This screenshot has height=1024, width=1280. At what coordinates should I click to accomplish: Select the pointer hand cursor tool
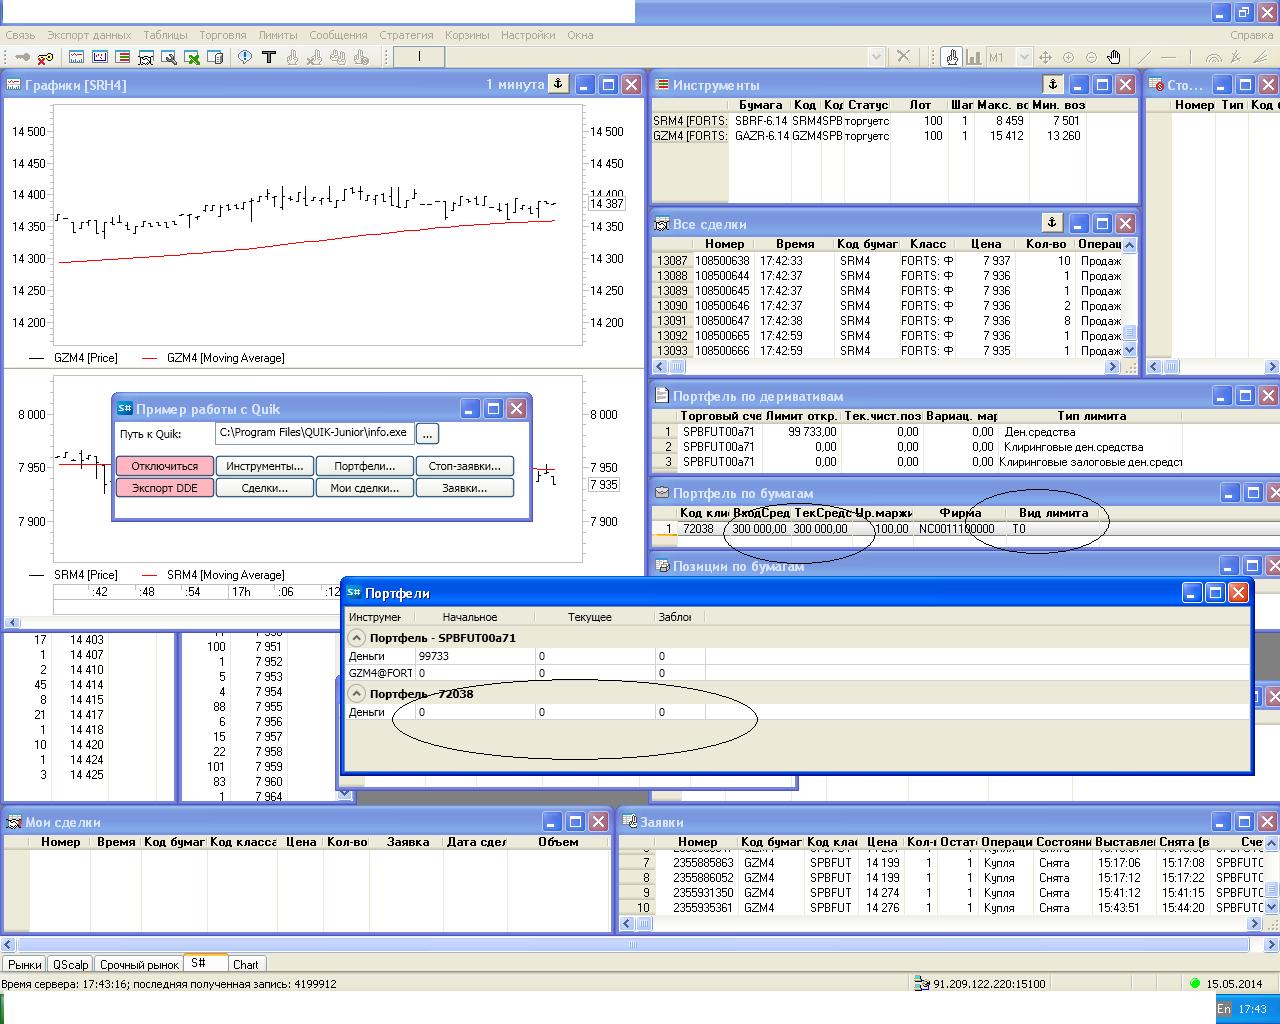point(951,57)
